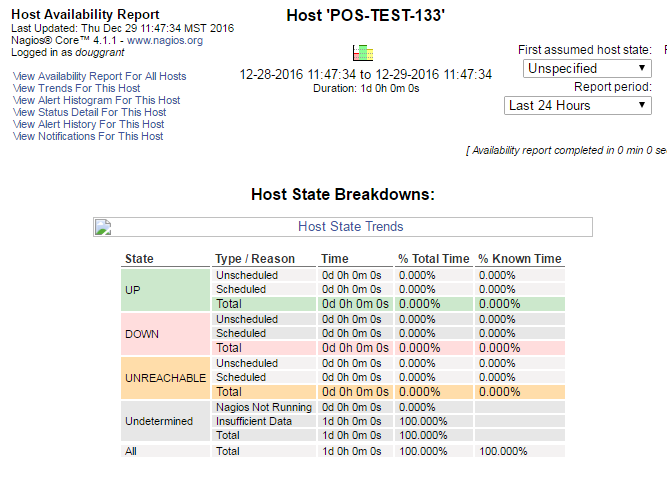
Task: Open View Alert History For This Host
Action: [88, 124]
